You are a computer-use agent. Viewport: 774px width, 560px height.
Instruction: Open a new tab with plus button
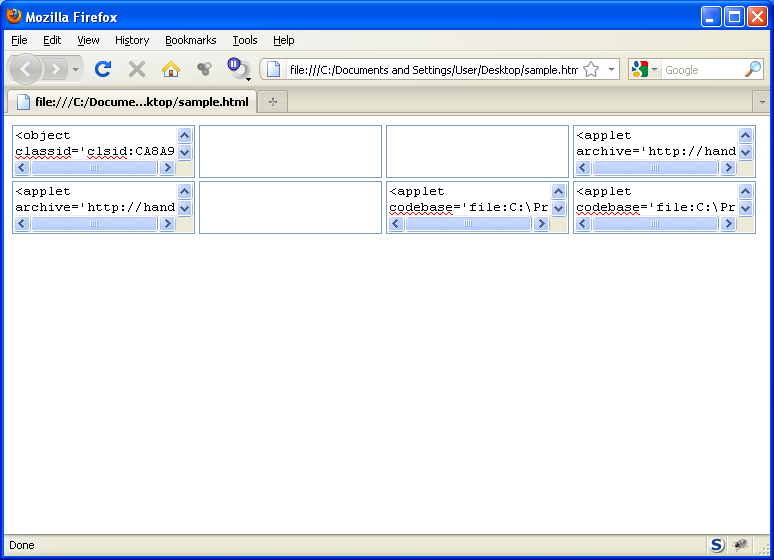click(273, 102)
